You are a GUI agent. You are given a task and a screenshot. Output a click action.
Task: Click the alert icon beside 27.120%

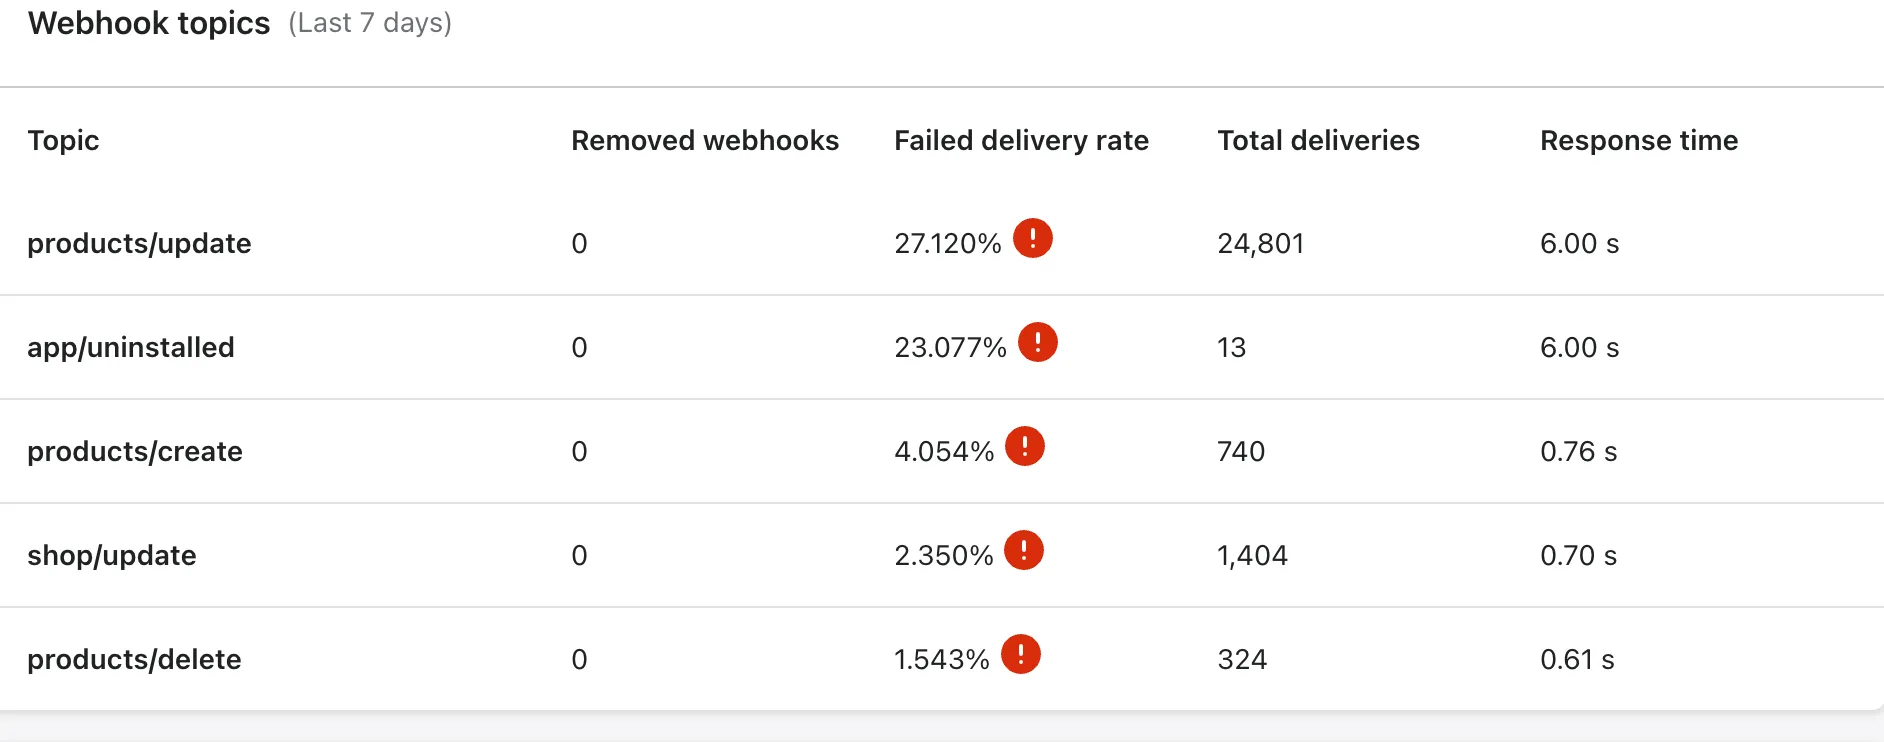1033,238
